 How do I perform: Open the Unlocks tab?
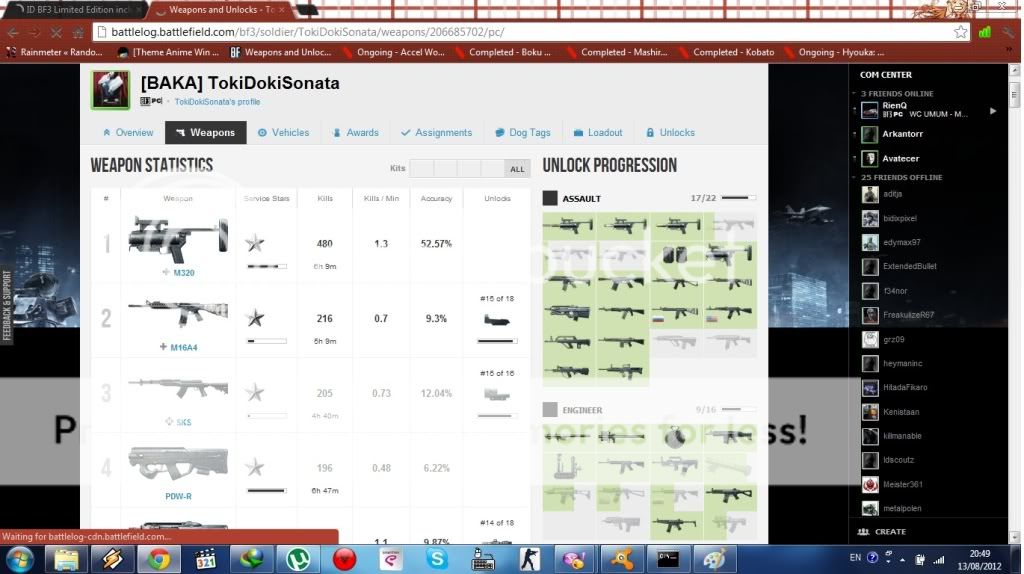pos(671,133)
